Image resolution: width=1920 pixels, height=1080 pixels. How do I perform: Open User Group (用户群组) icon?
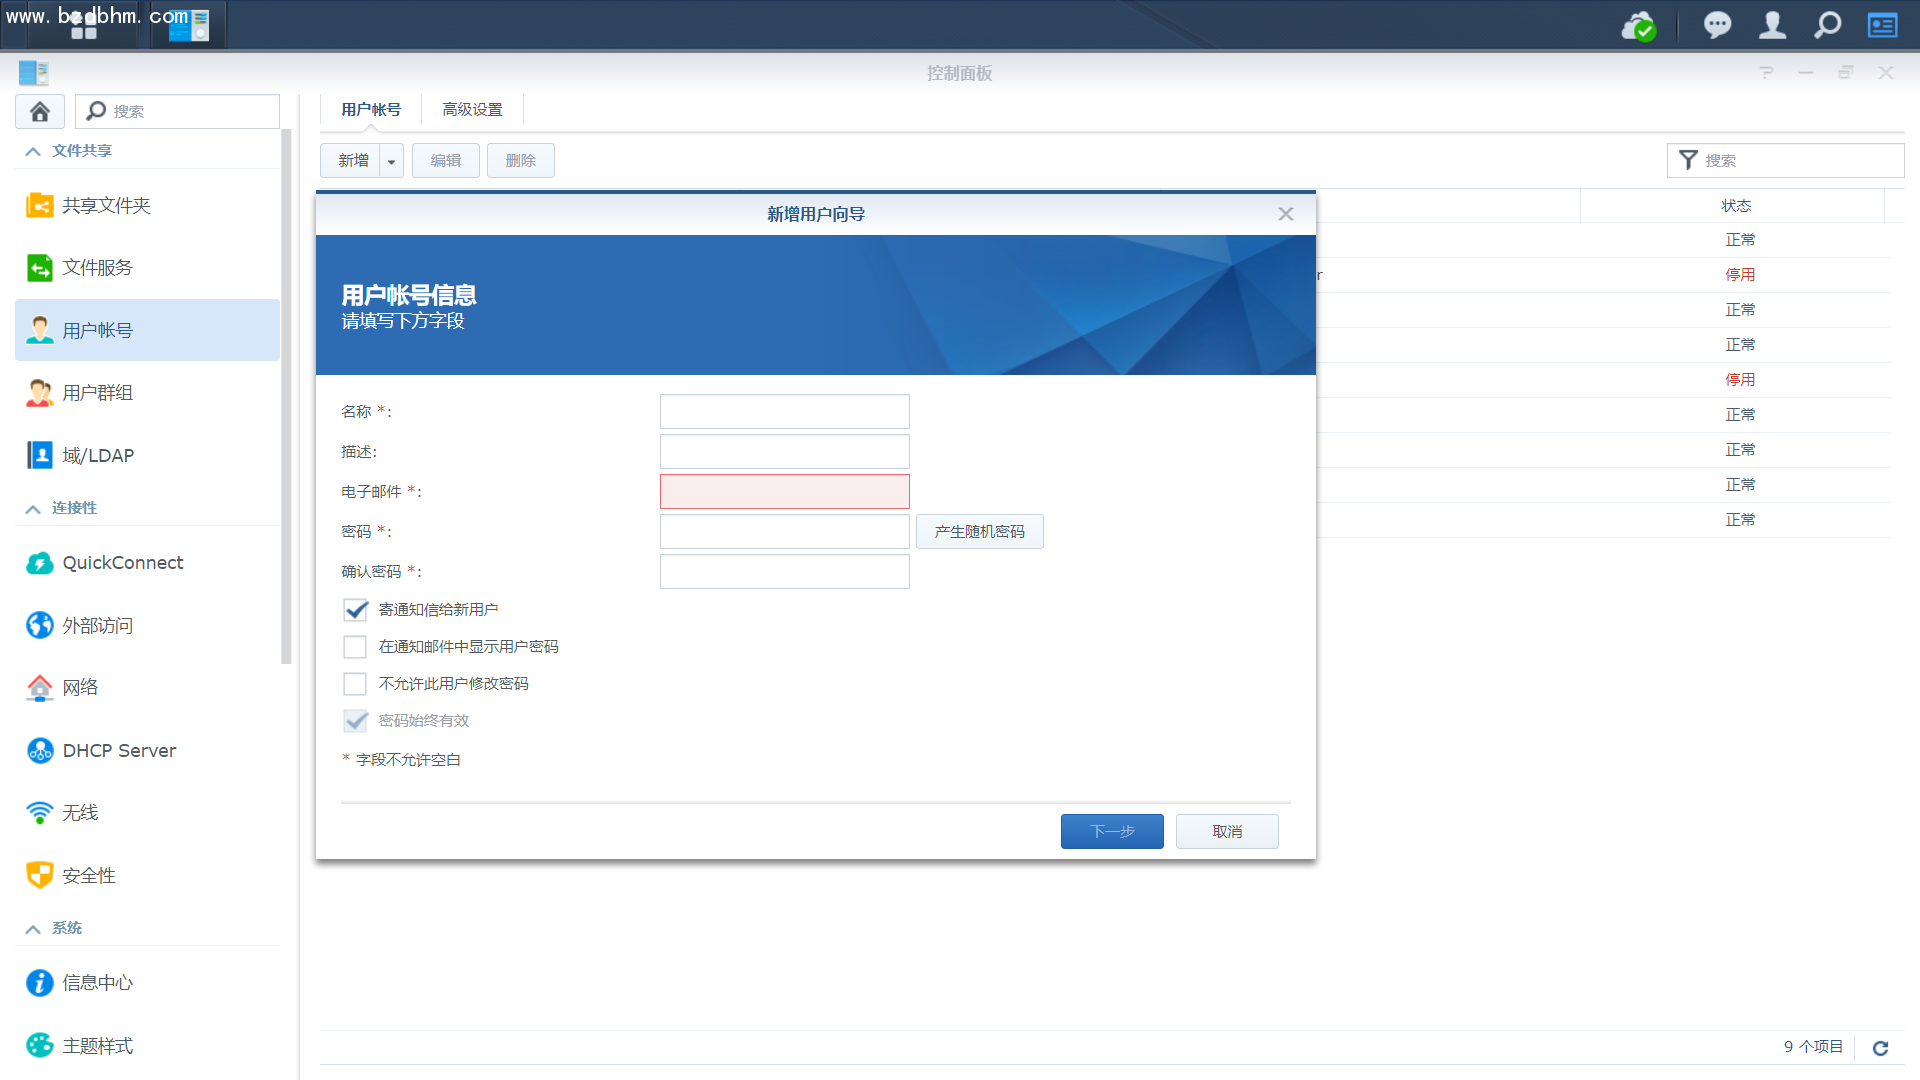pyautogui.click(x=40, y=392)
